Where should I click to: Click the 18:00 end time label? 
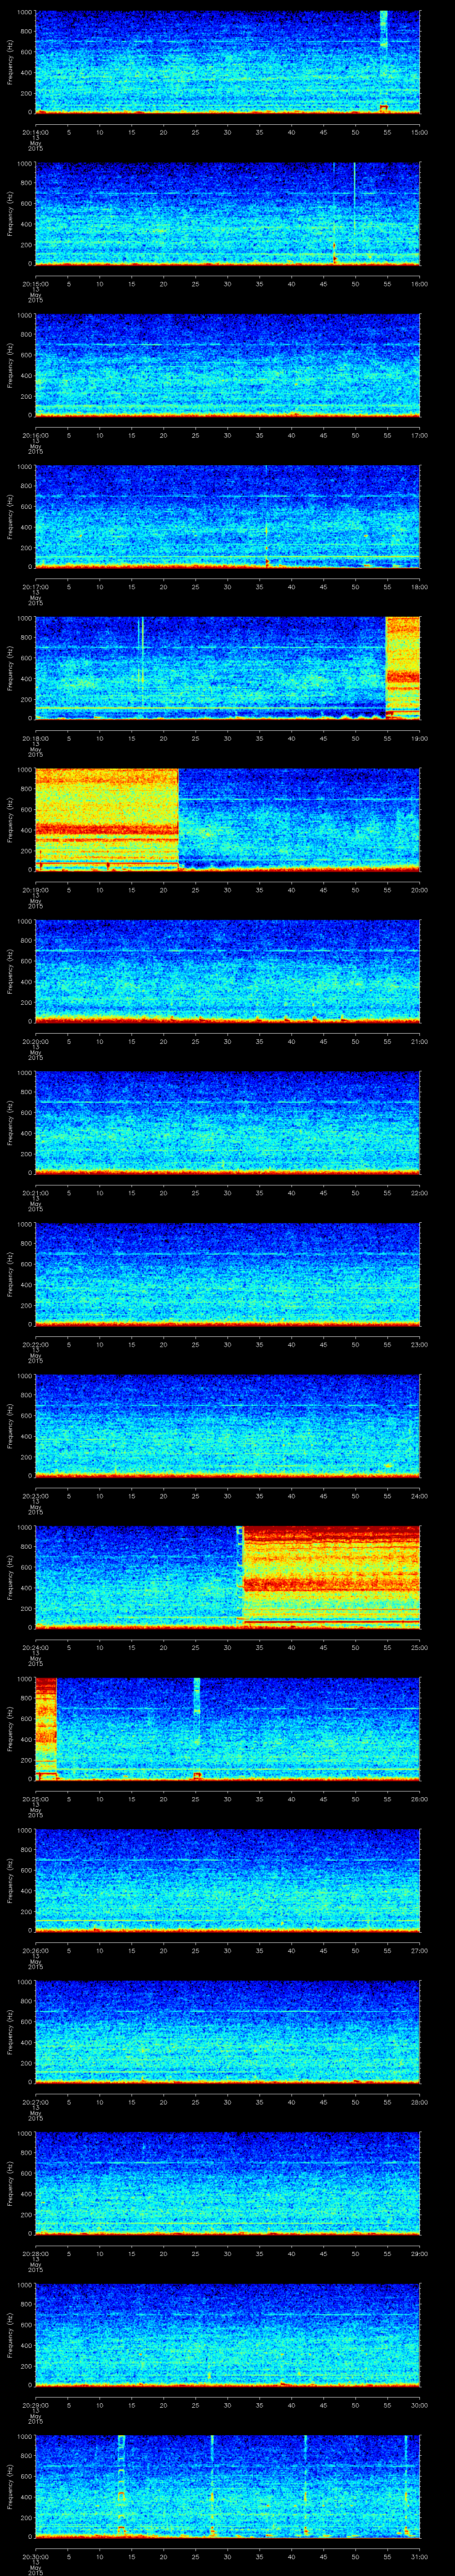point(419,586)
